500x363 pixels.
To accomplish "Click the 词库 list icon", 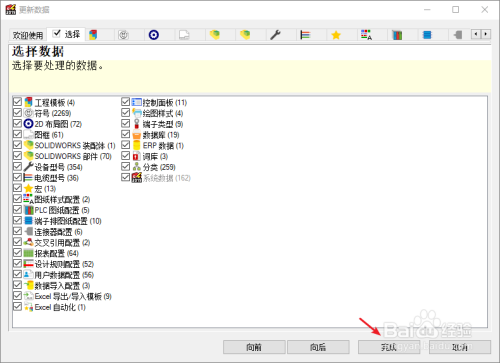I will pos(136,156).
